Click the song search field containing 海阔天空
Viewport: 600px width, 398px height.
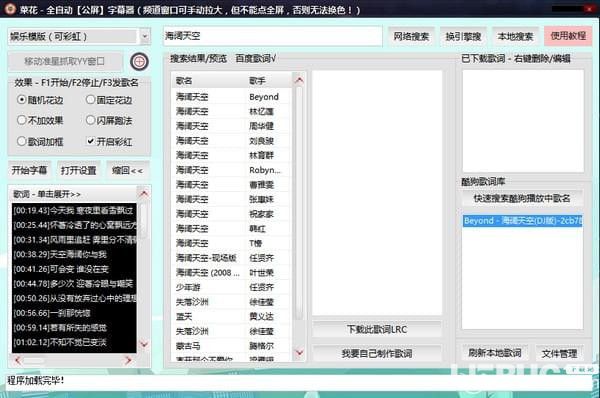click(273, 36)
